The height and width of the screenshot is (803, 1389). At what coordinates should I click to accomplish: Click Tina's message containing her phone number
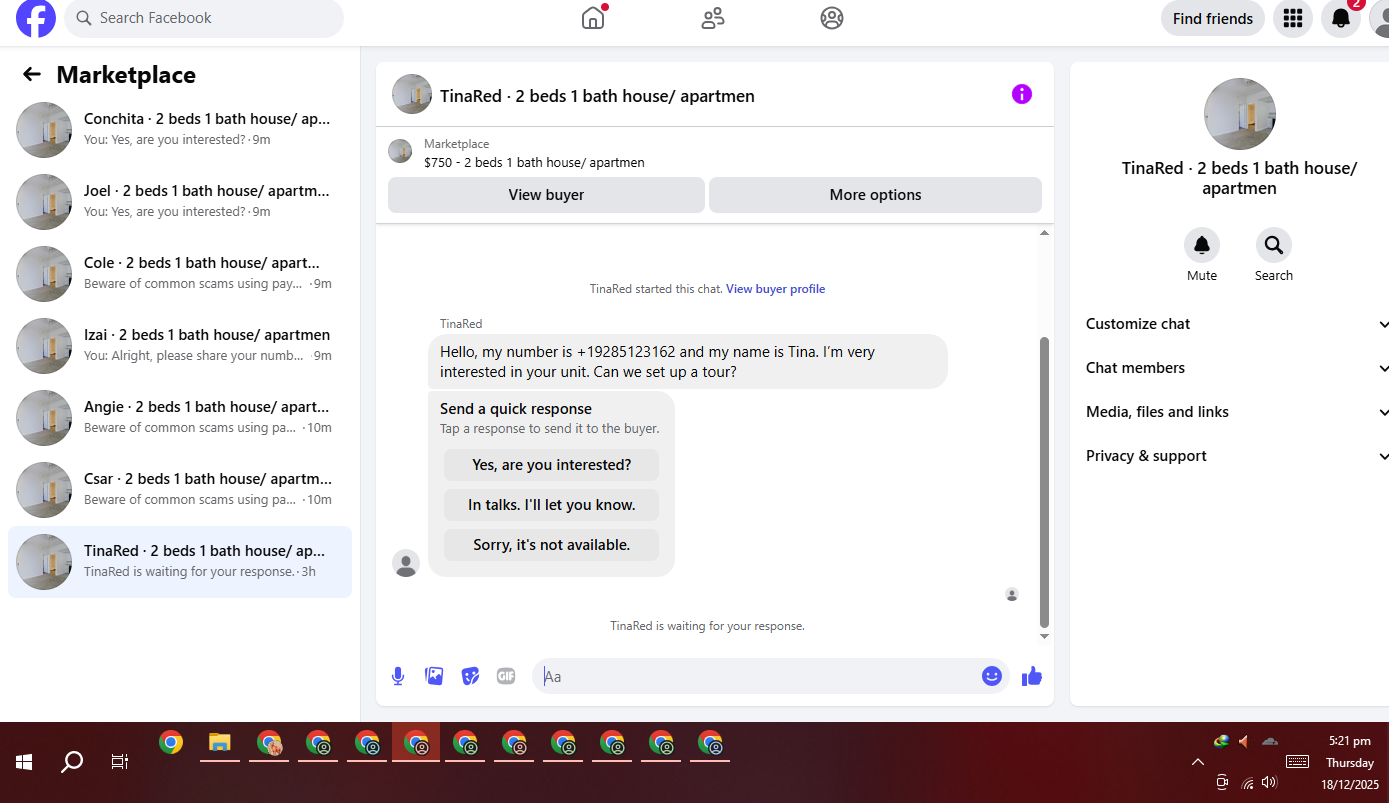pos(688,362)
